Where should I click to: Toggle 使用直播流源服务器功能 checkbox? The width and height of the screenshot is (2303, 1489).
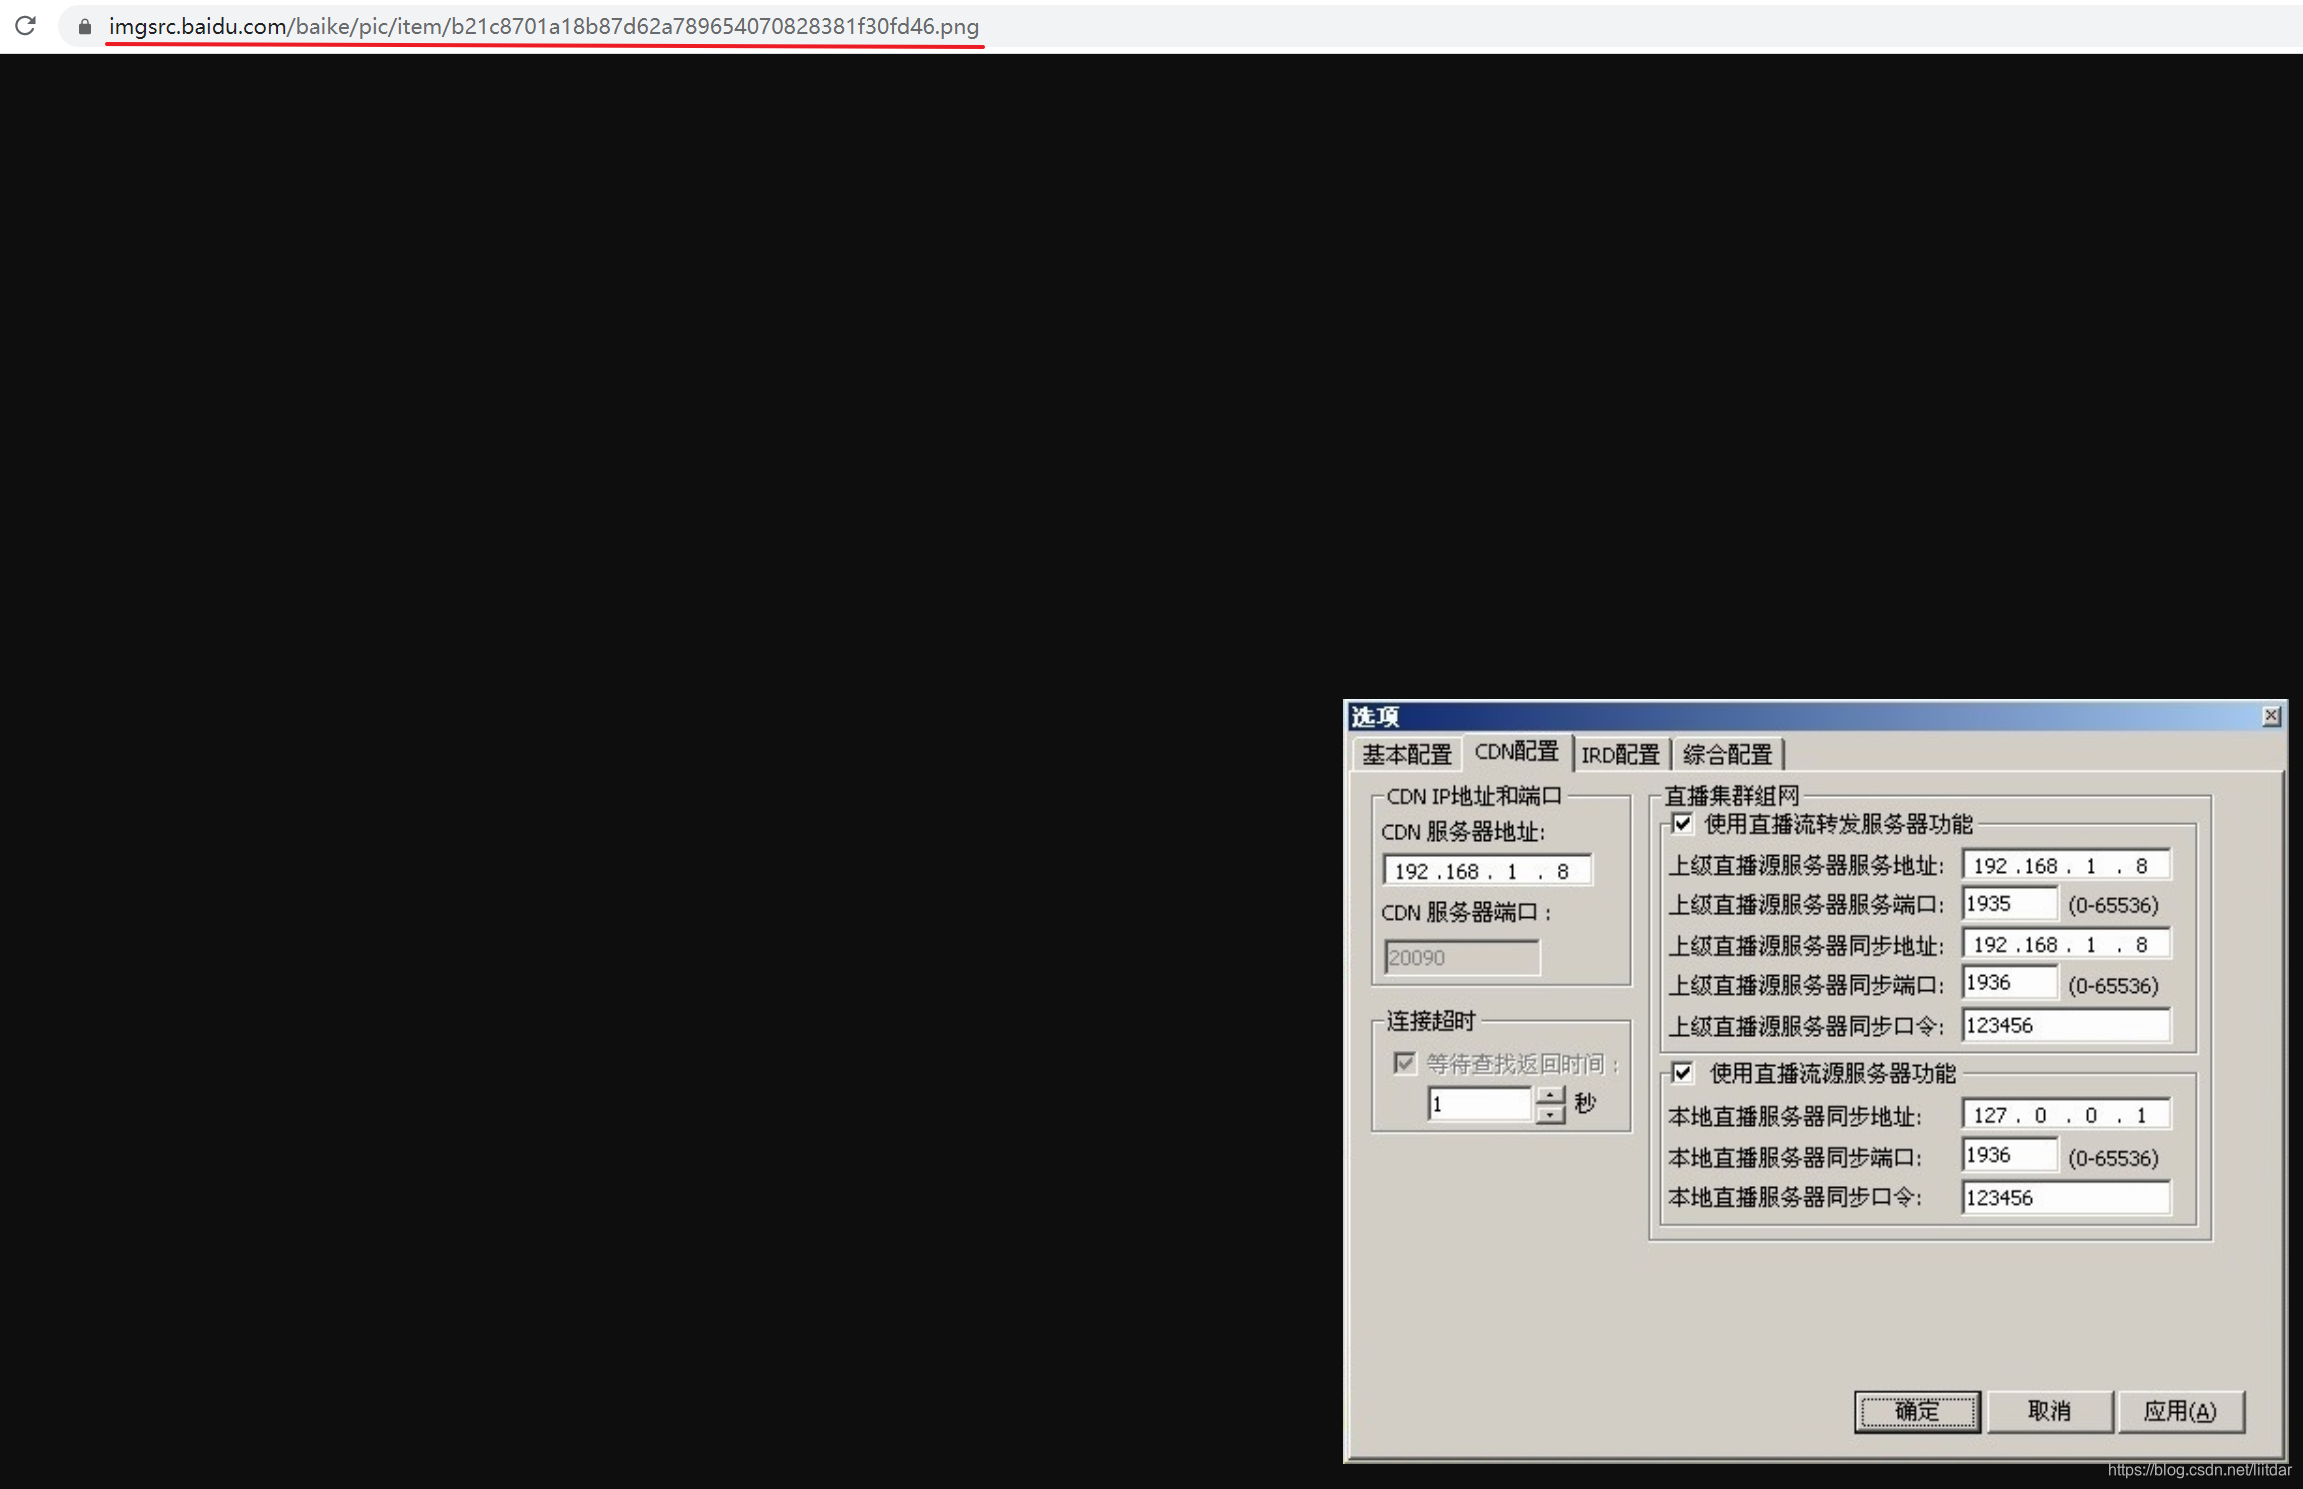(x=1682, y=1073)
